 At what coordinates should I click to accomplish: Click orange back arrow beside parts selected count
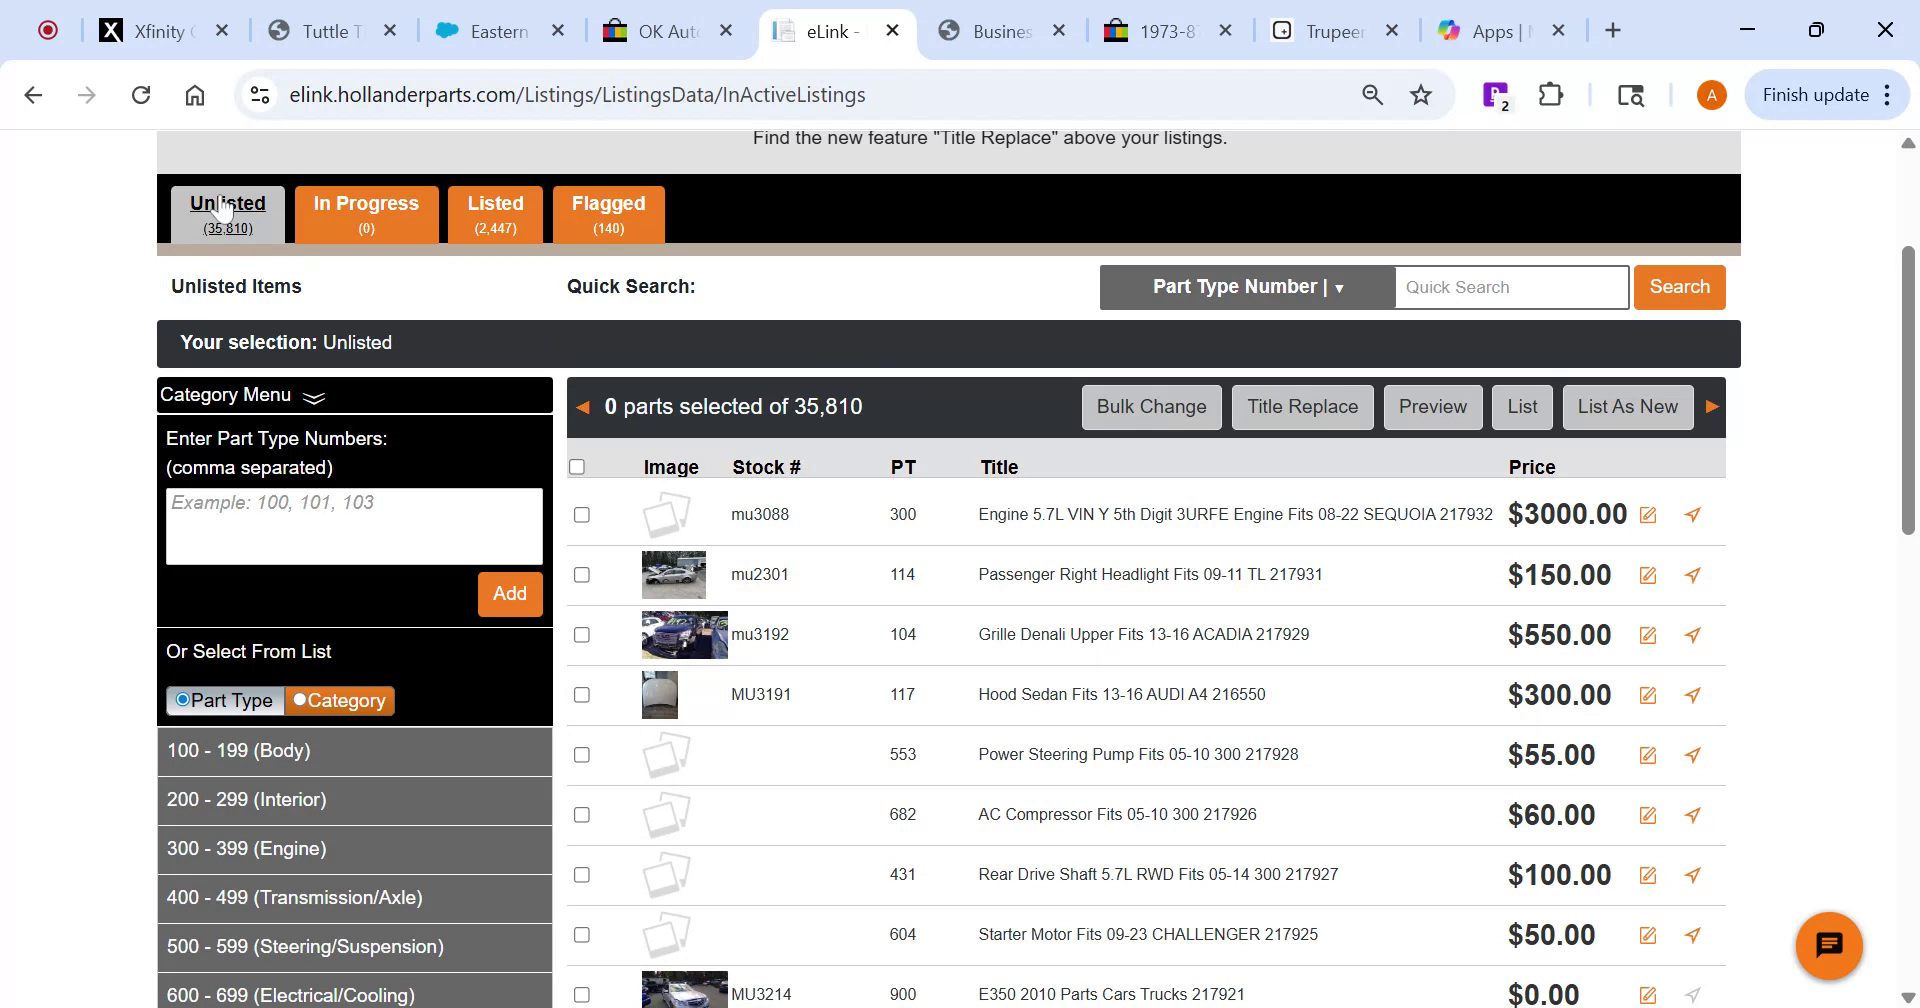(583, 406)
